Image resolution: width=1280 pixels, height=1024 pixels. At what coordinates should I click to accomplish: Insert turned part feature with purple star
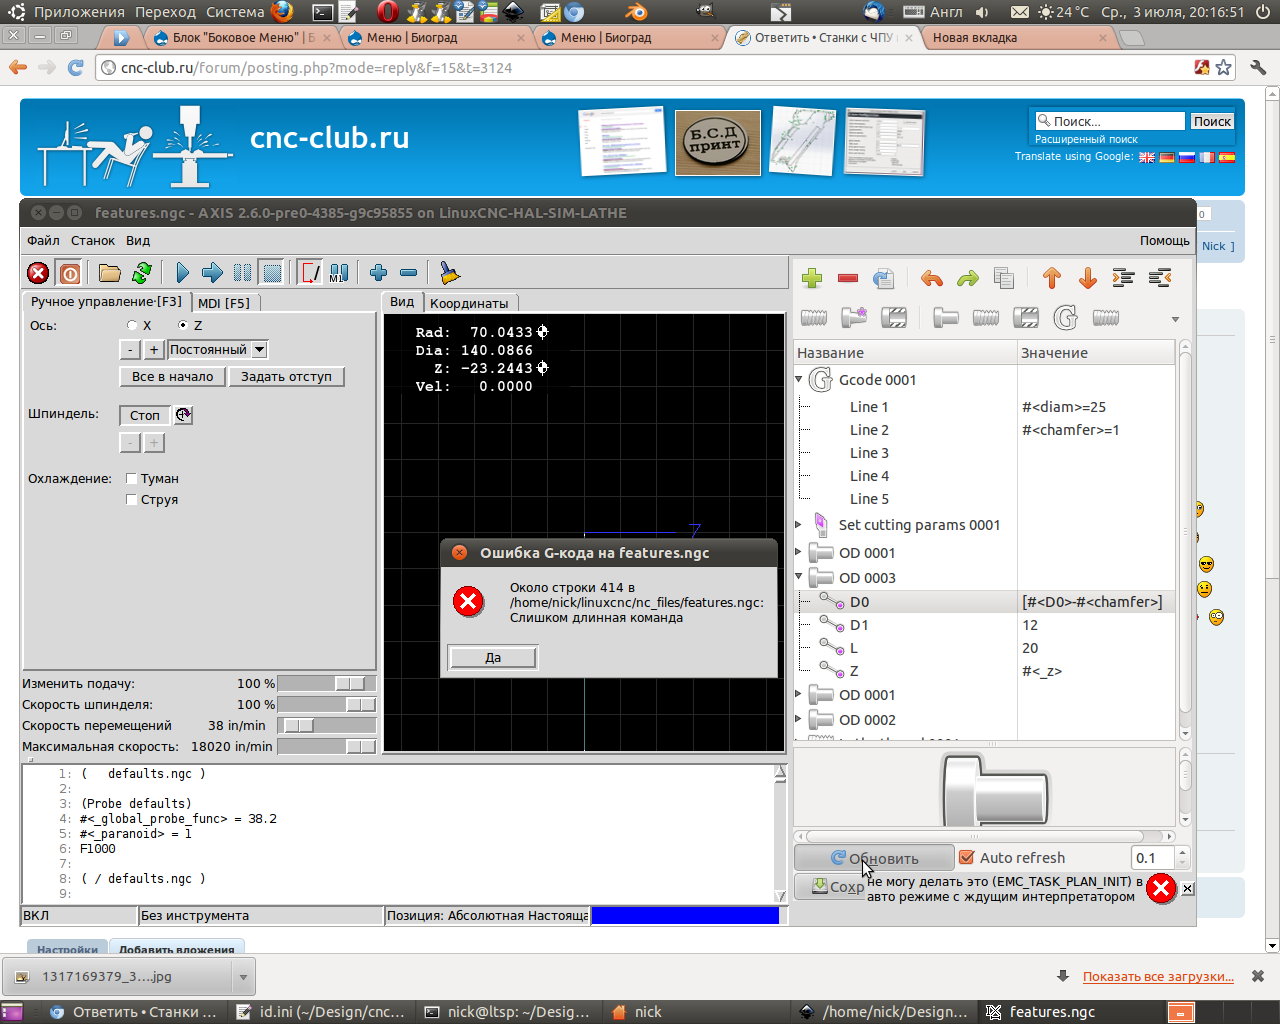[x=854, y=318]
